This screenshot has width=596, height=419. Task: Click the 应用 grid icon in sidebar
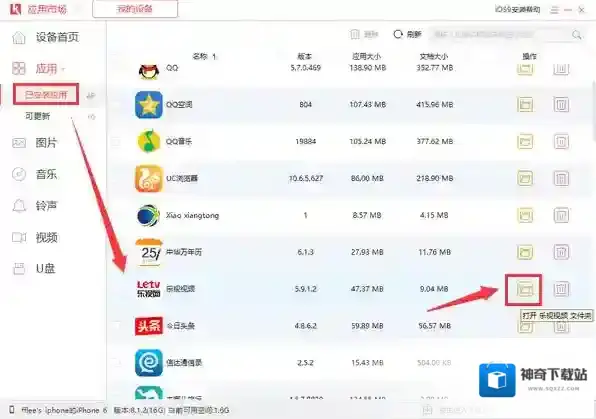tap(19, 68)
